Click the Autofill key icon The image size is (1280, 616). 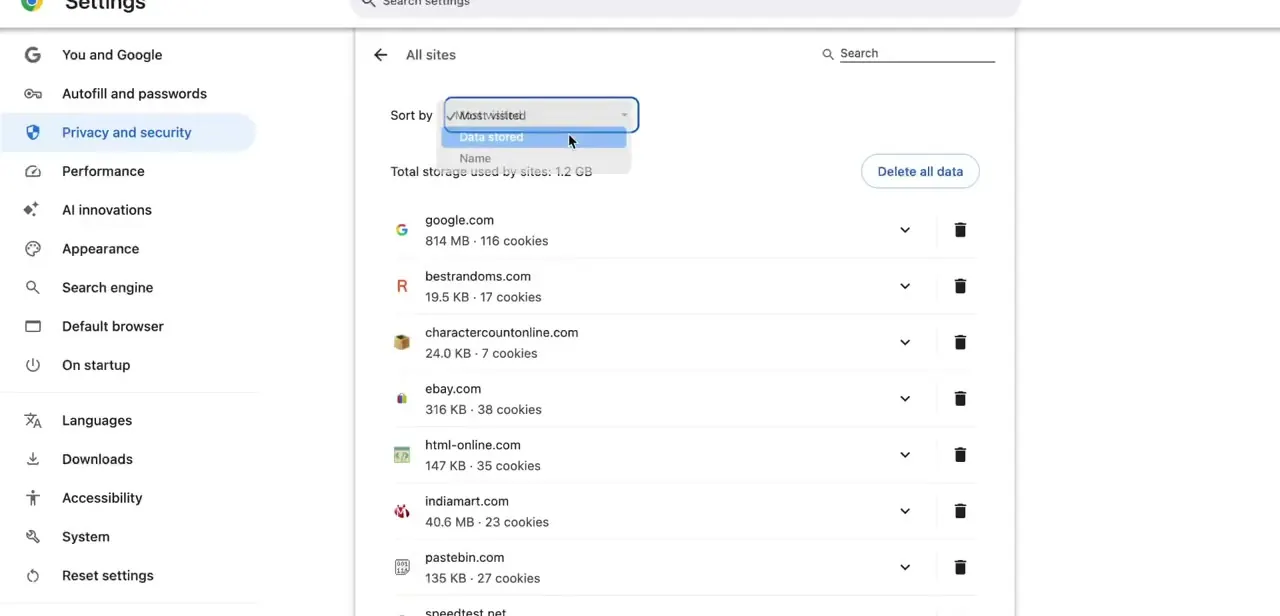pyautogui.click(x=33, y=94)
